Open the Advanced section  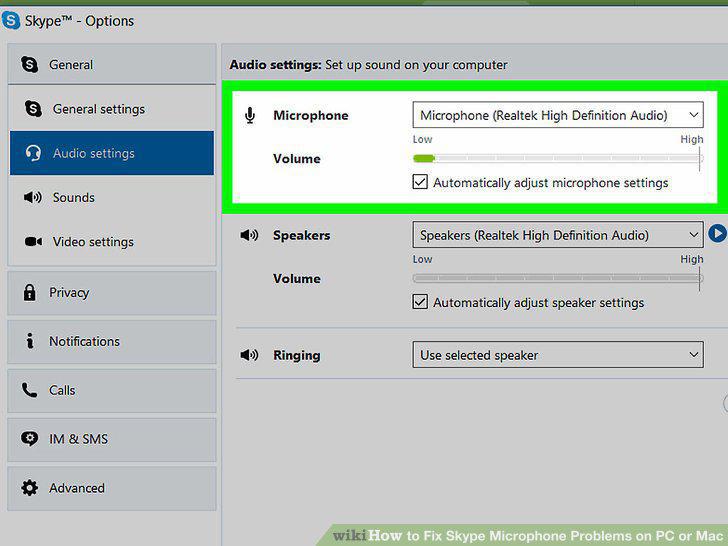point(112,488)
